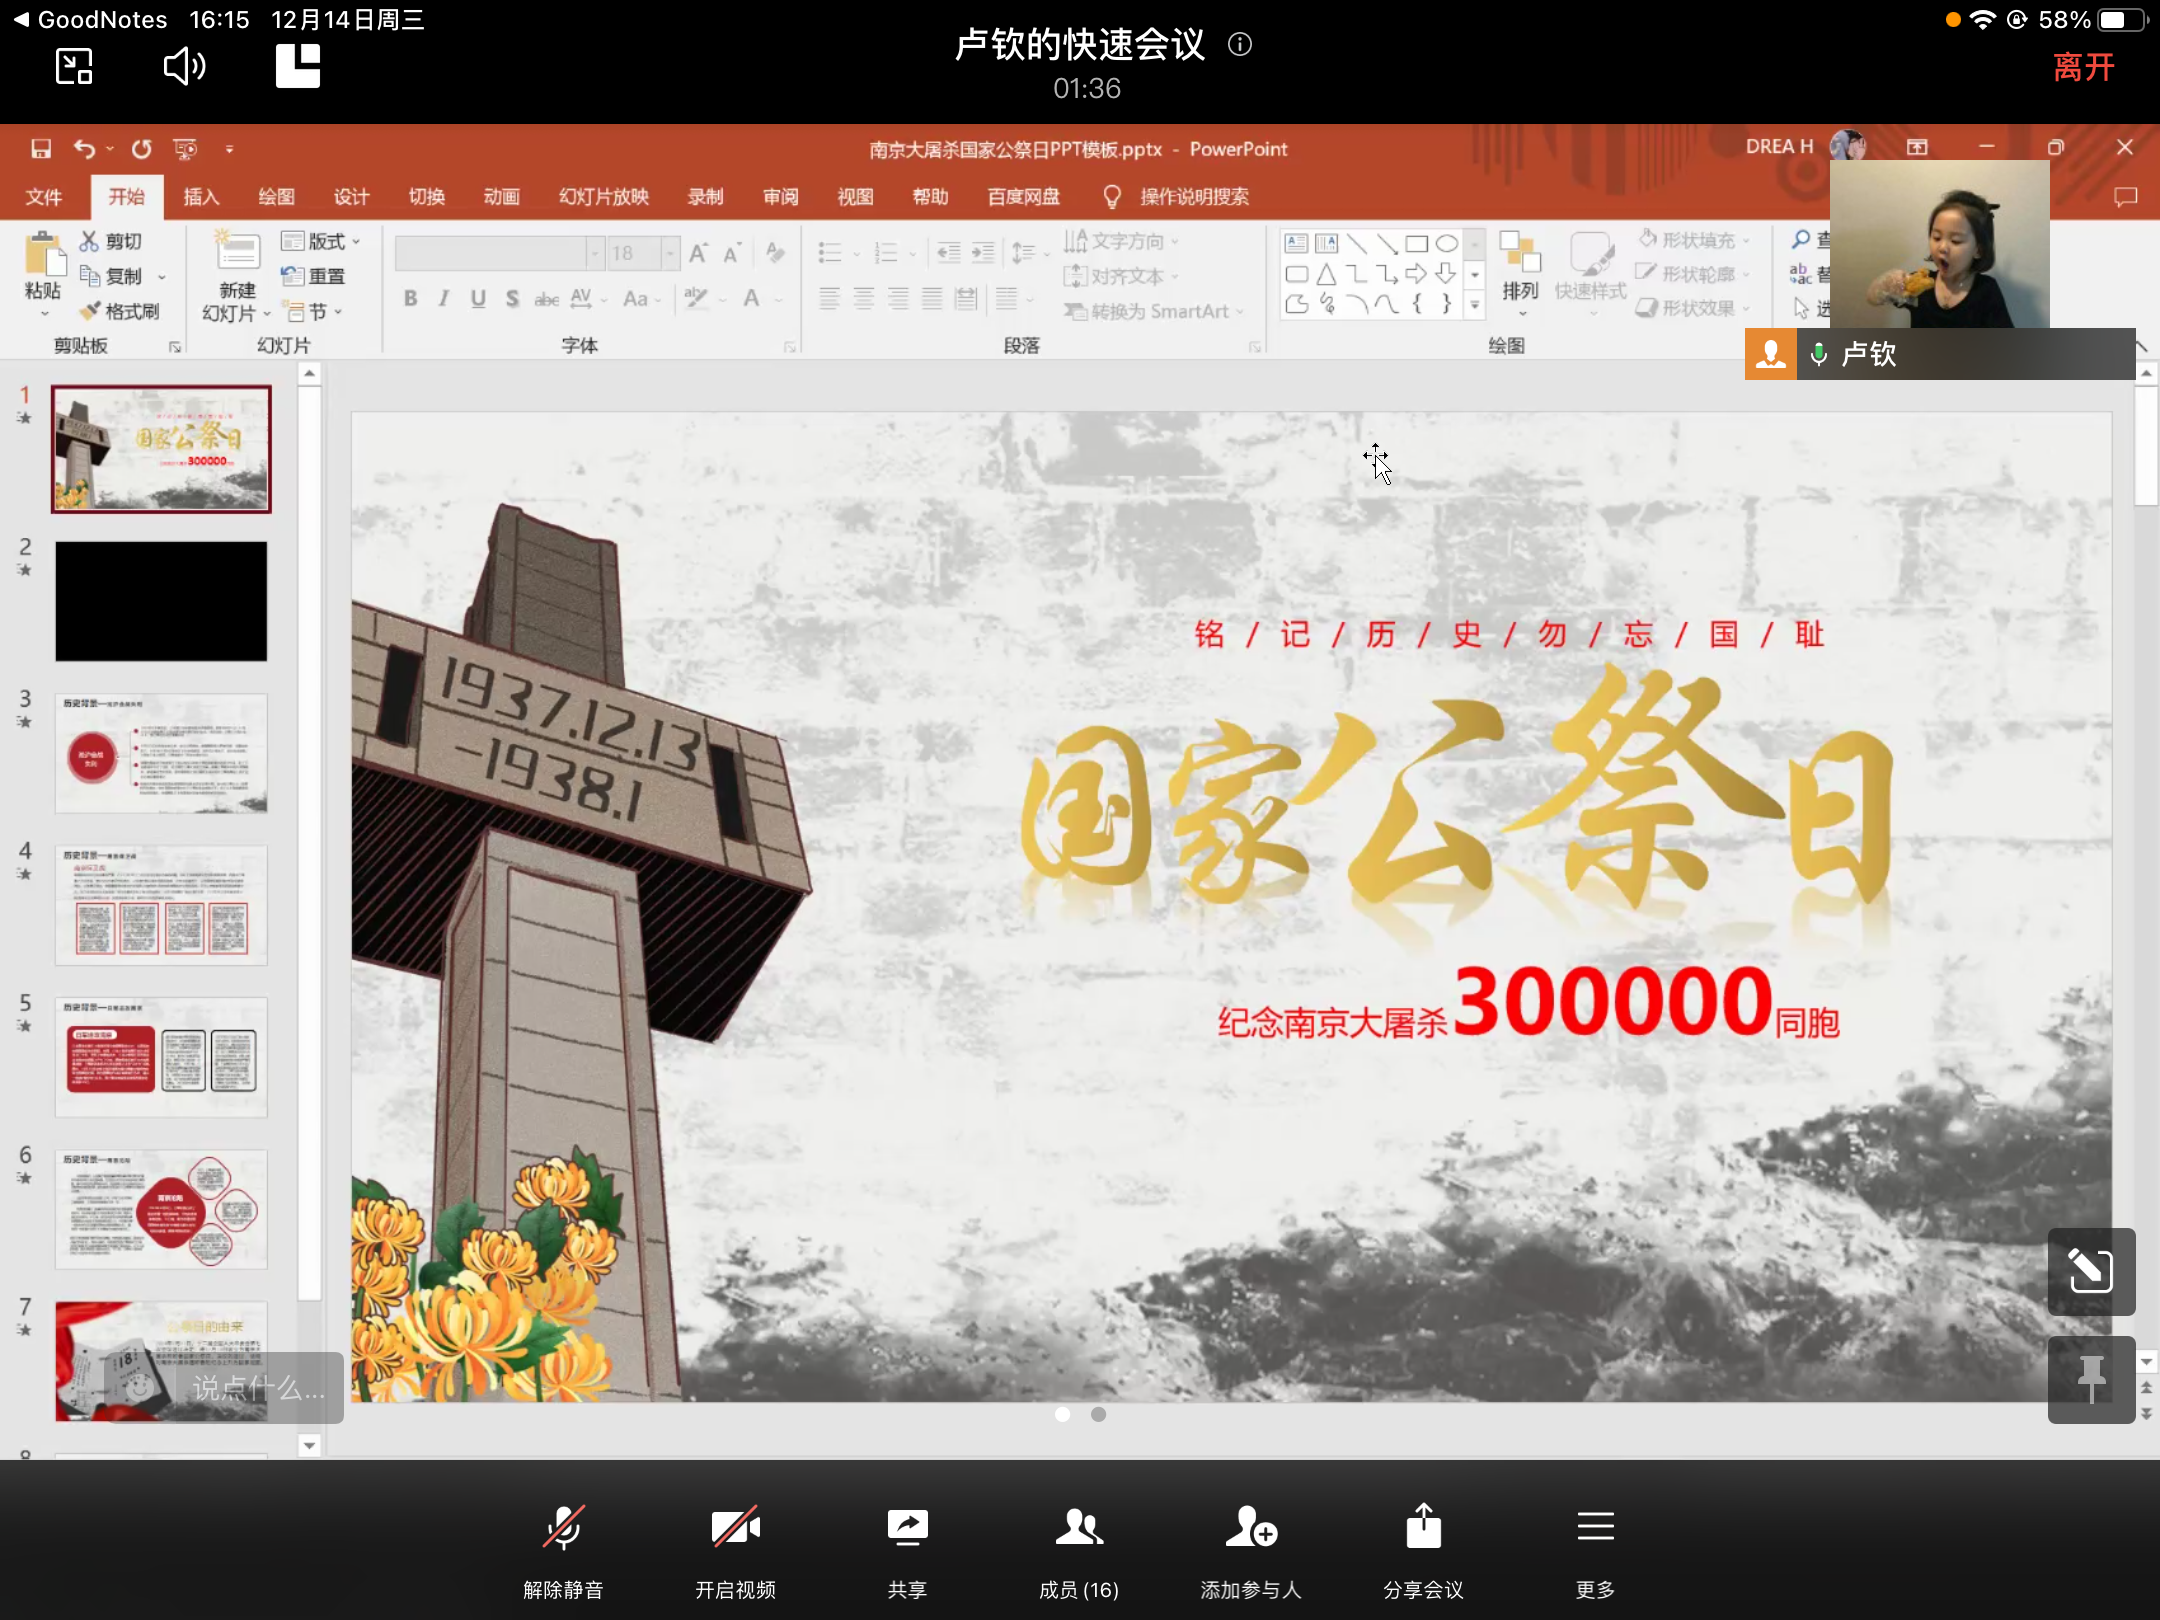
Task: Tap the pin toolbar button
Action: (2091, 1379)
